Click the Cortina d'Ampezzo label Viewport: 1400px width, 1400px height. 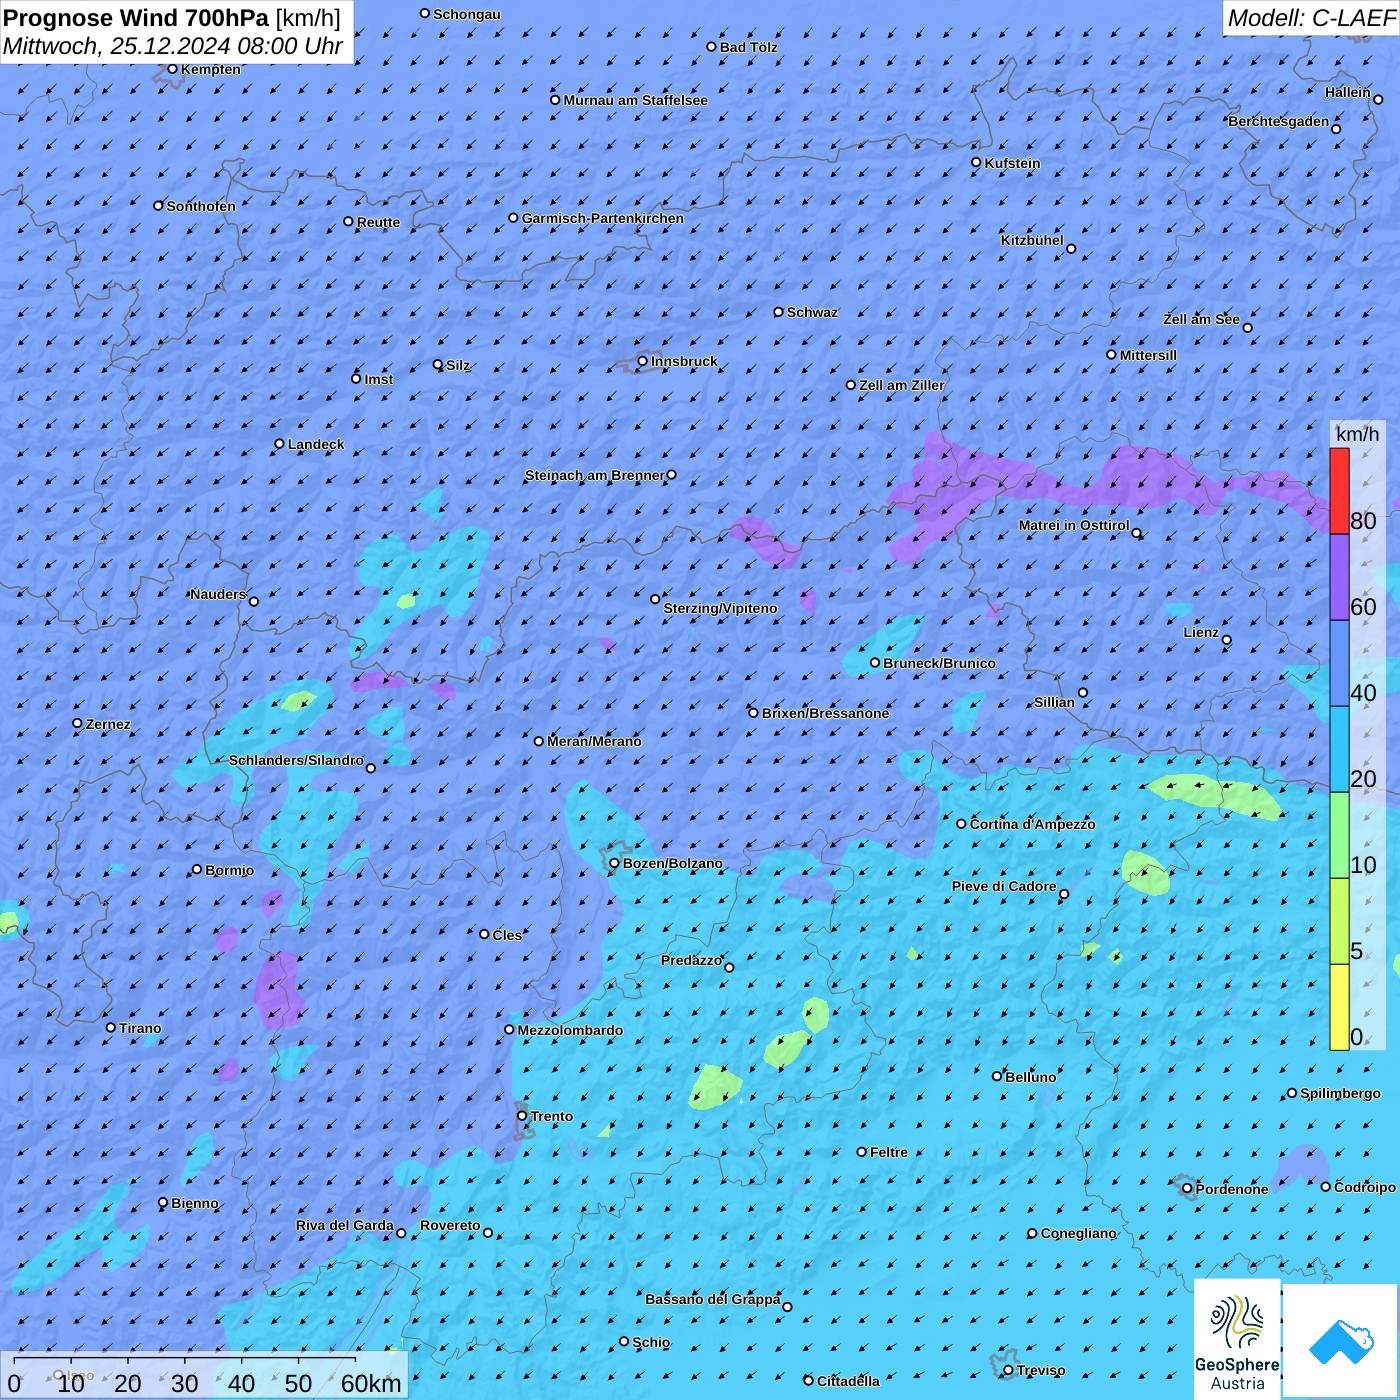[x=1032, y=824]
